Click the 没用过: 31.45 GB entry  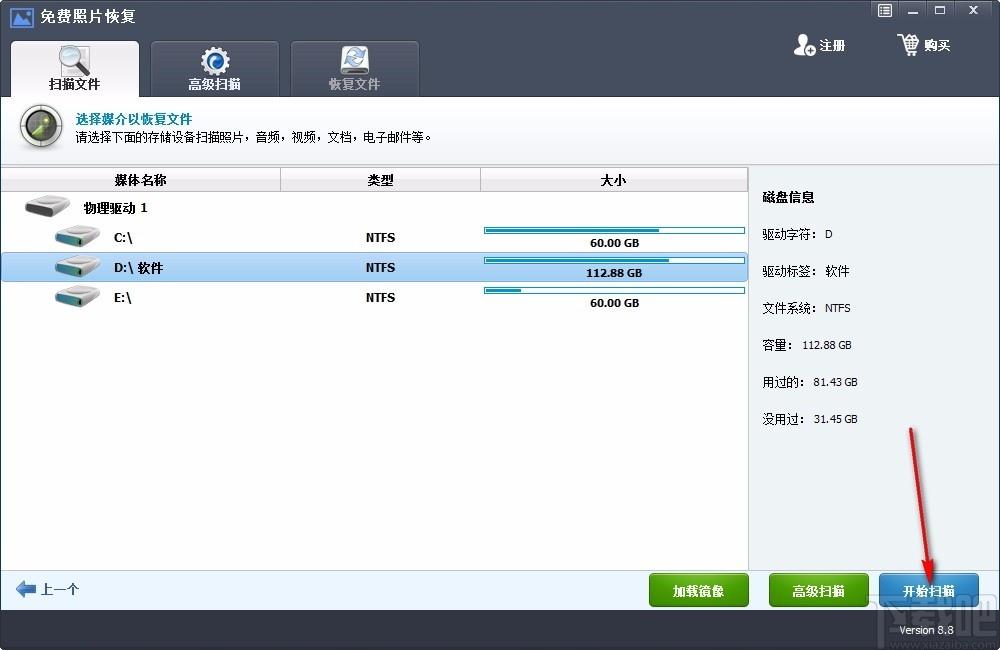tap(810, 419)
